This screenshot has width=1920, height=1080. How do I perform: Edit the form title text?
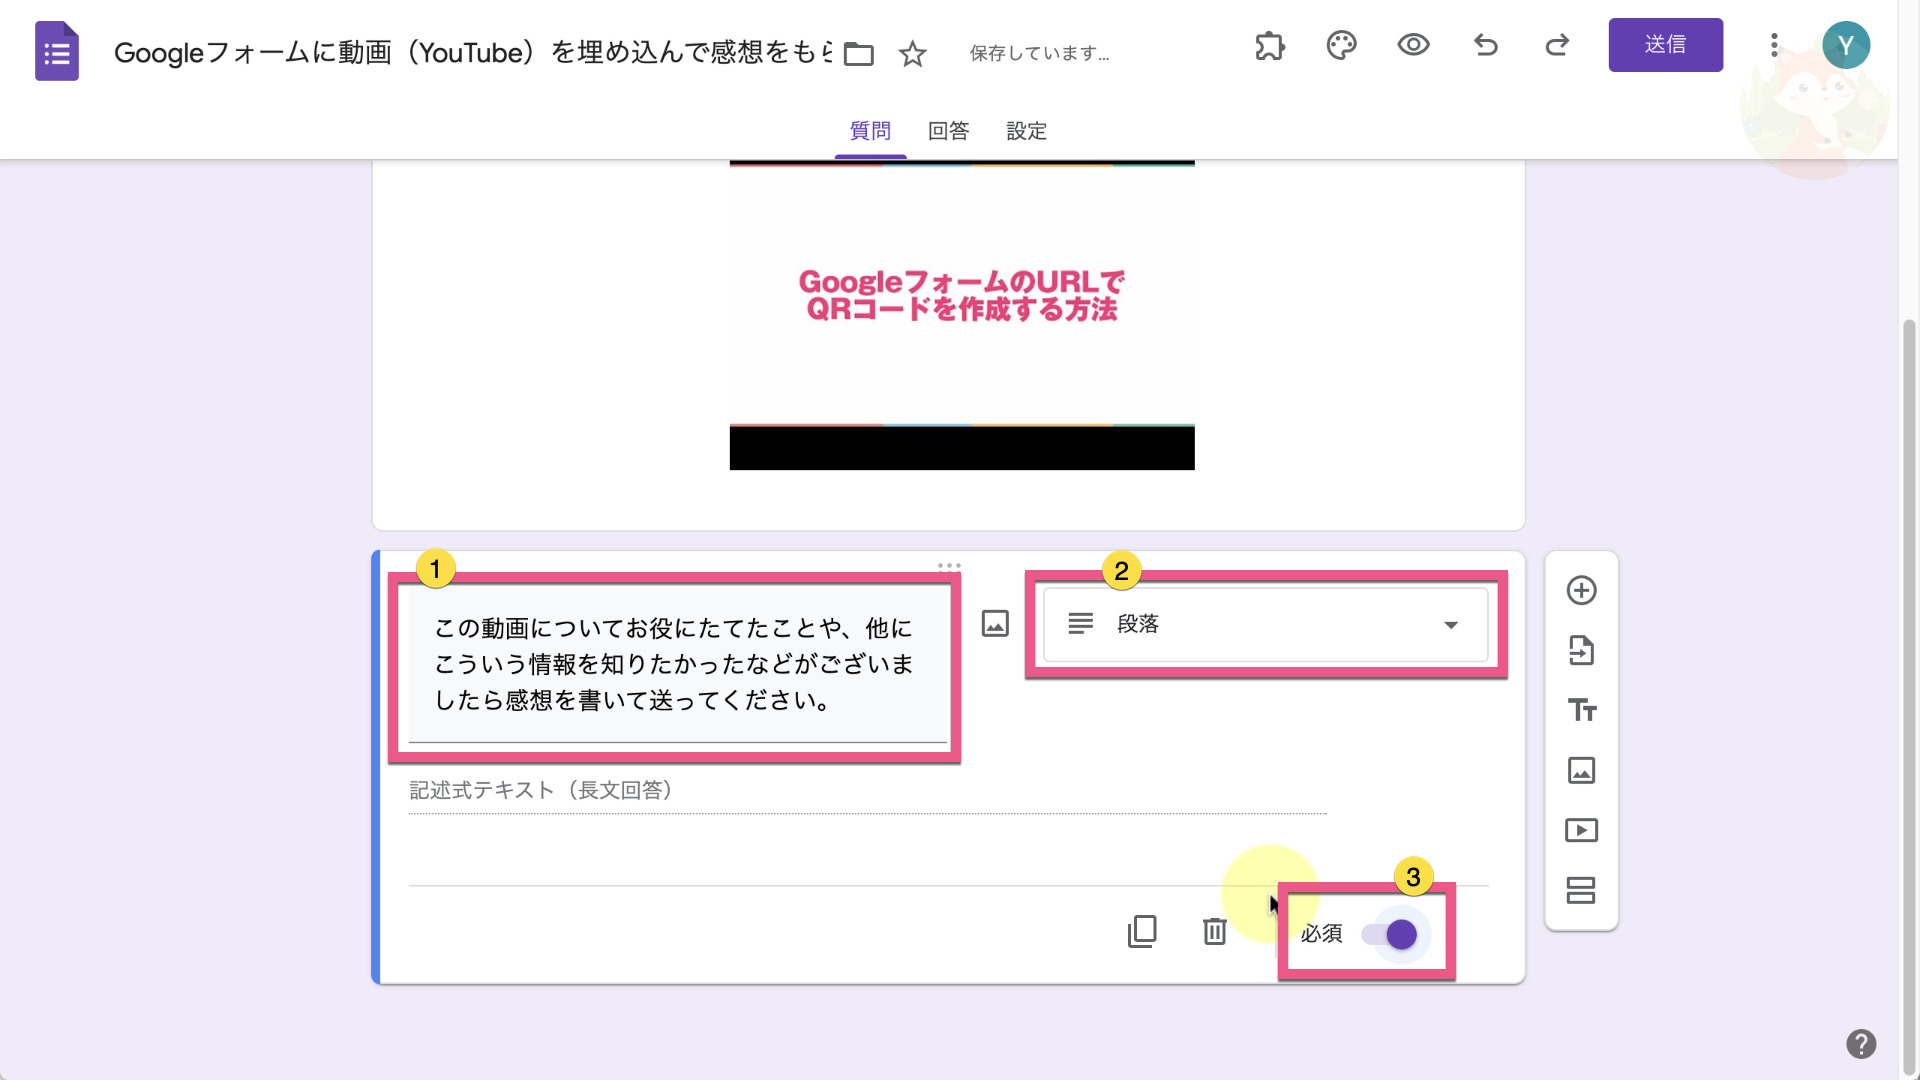(x=473, y=53)
